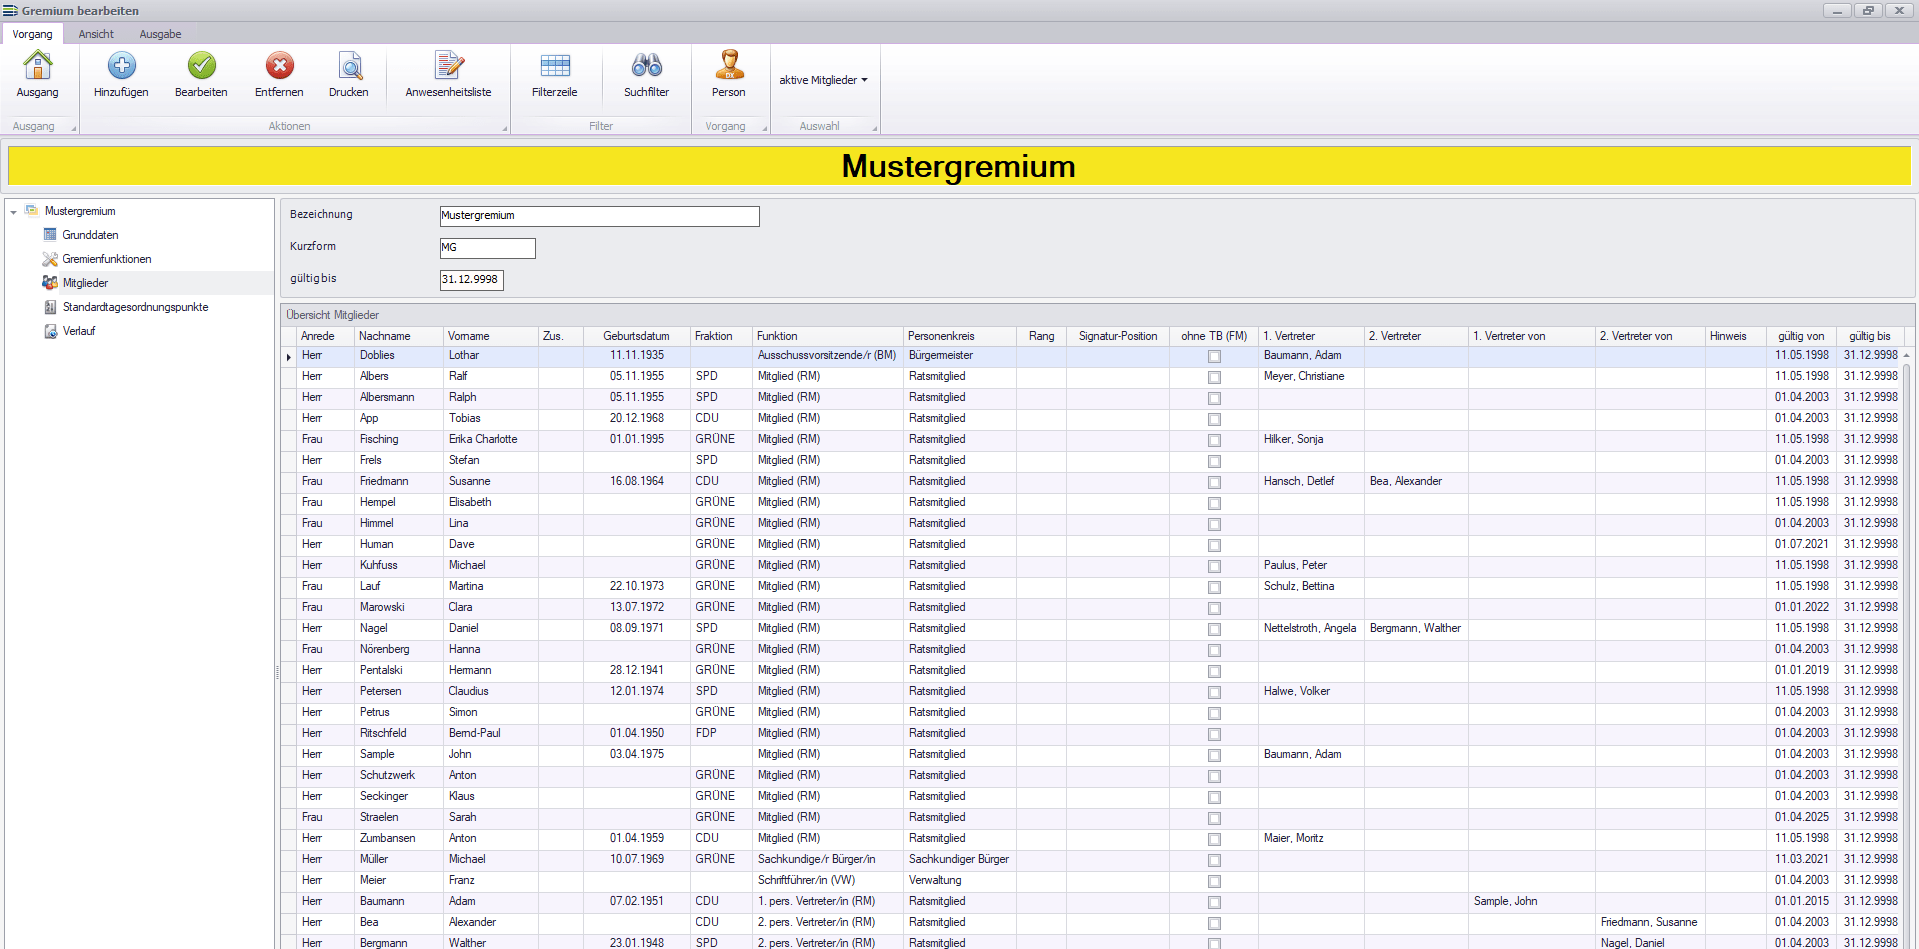Viewport: 1919px width, 949px height.
Task: Switch to the Ansicht tab
Action: coord(96,34)
